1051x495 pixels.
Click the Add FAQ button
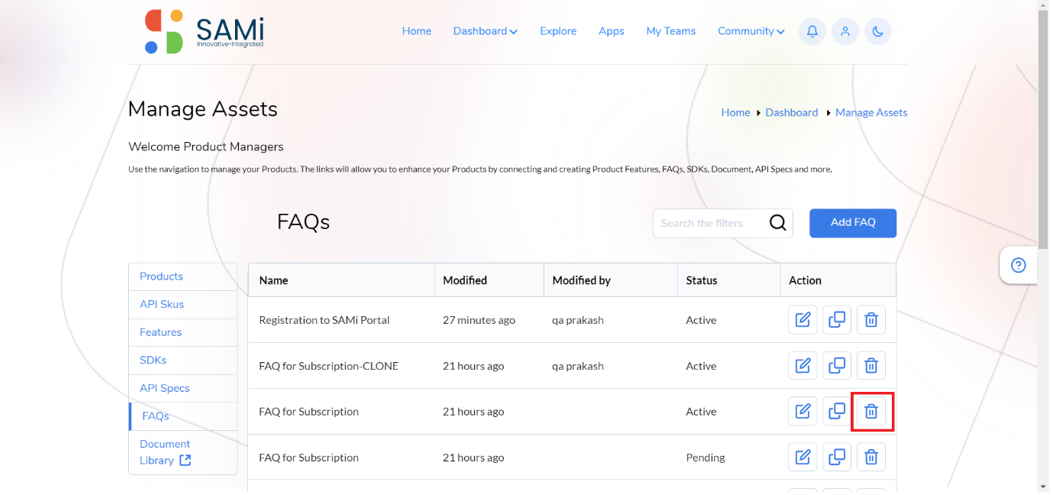point(853,223)
